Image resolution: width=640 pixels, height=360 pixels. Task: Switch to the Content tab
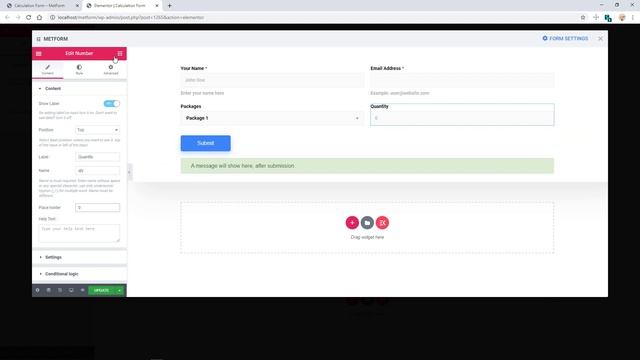48,69
